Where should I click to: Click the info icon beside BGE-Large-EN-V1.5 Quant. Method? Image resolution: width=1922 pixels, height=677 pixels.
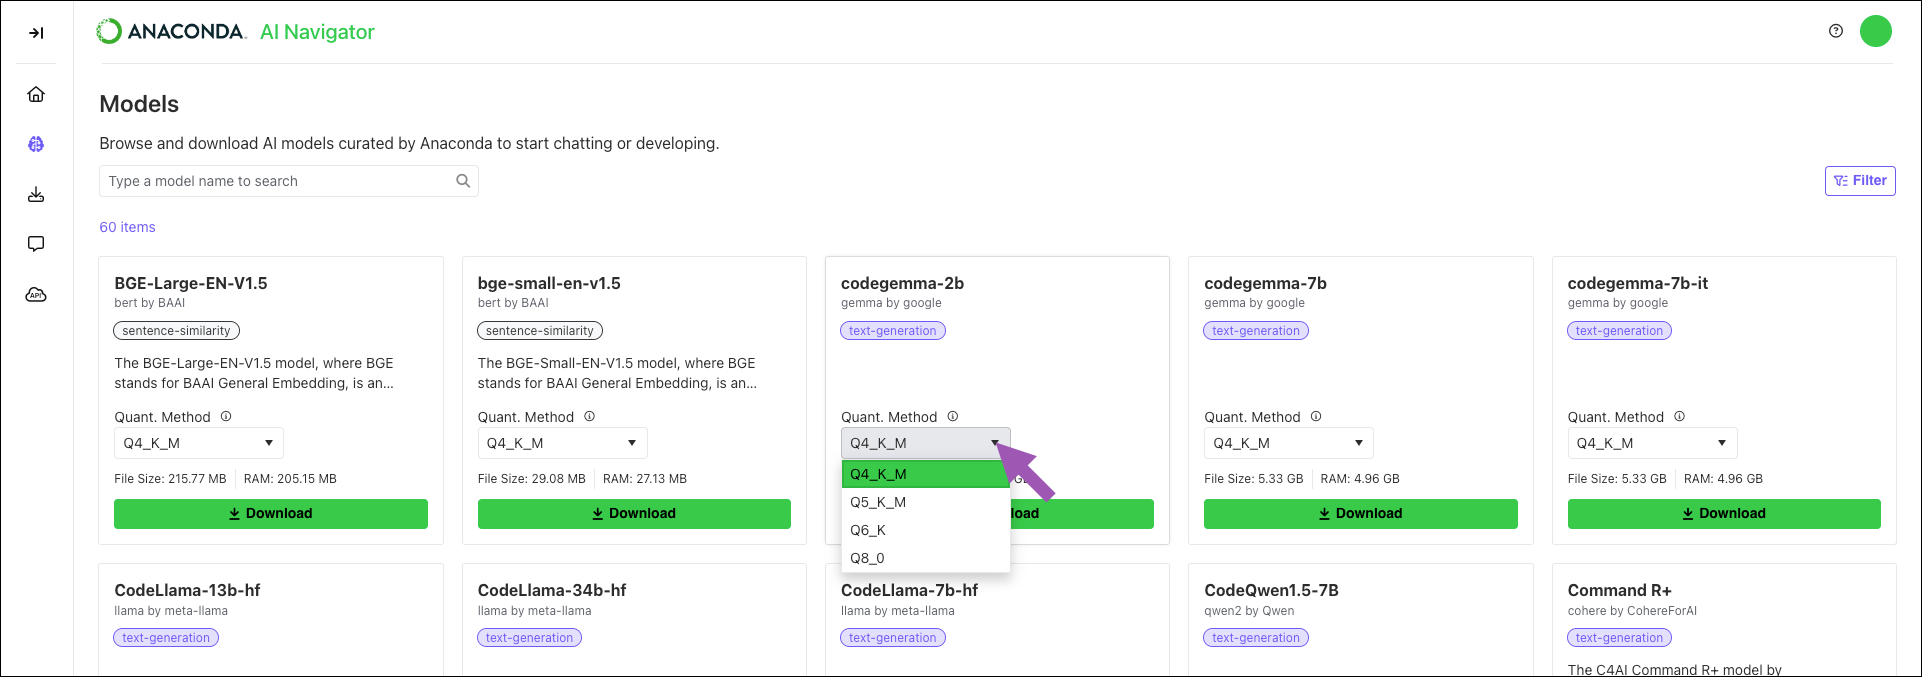coord(226,416)
